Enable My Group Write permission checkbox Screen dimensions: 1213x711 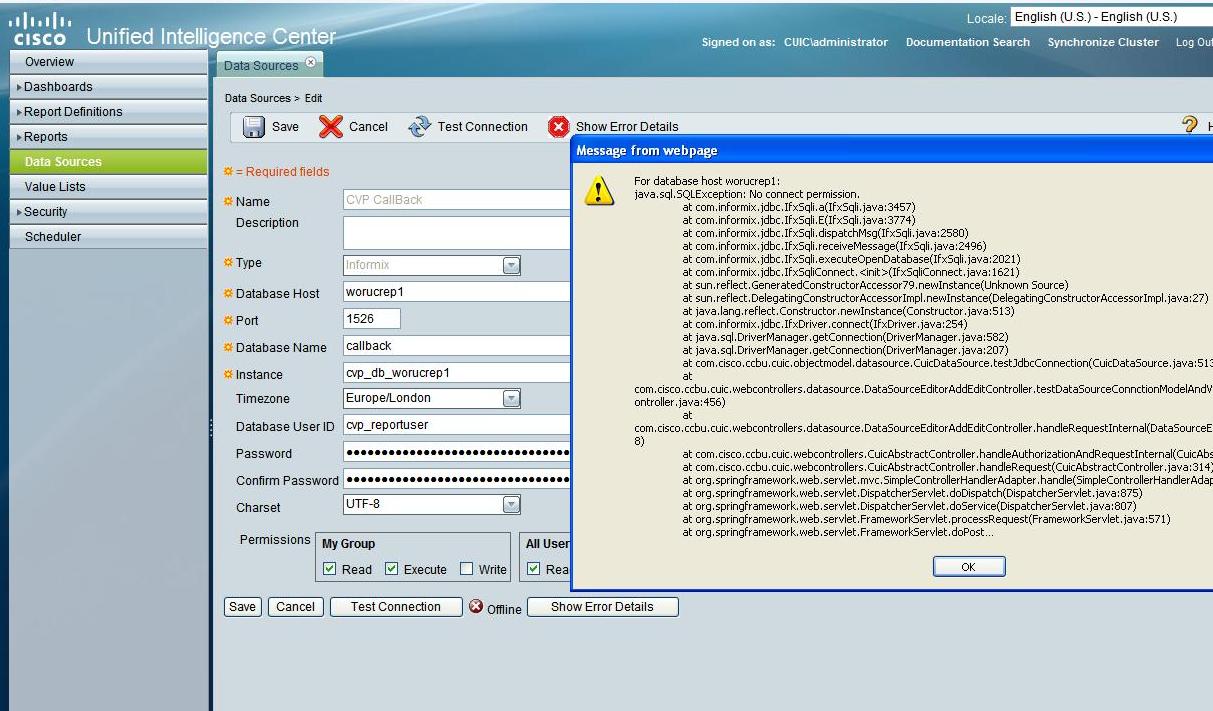(x=467, y=569)
